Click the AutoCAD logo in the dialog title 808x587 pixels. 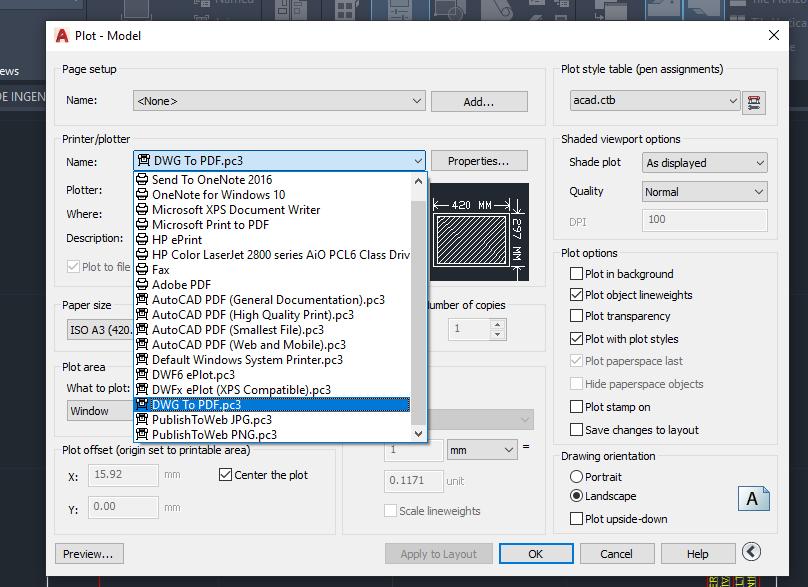pyautogui.click(x=62, y=36)
